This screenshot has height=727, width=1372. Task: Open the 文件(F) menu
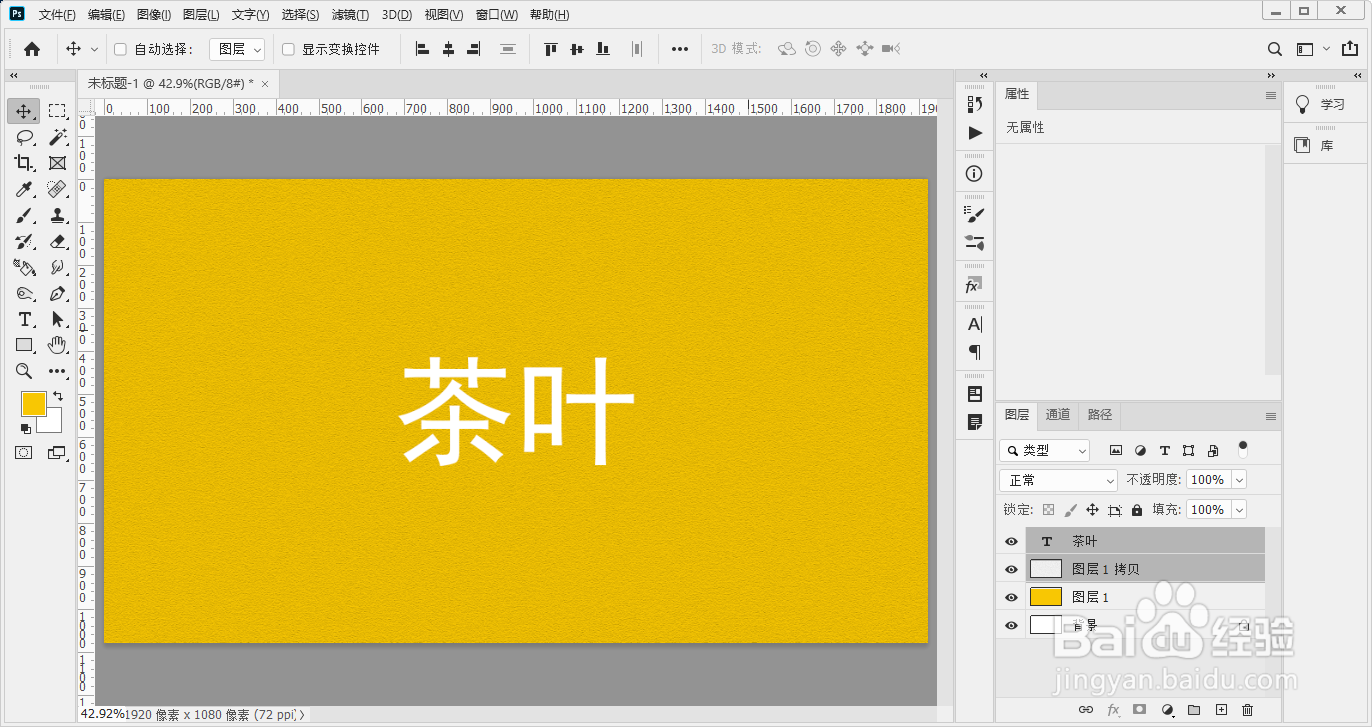[57, 15]
